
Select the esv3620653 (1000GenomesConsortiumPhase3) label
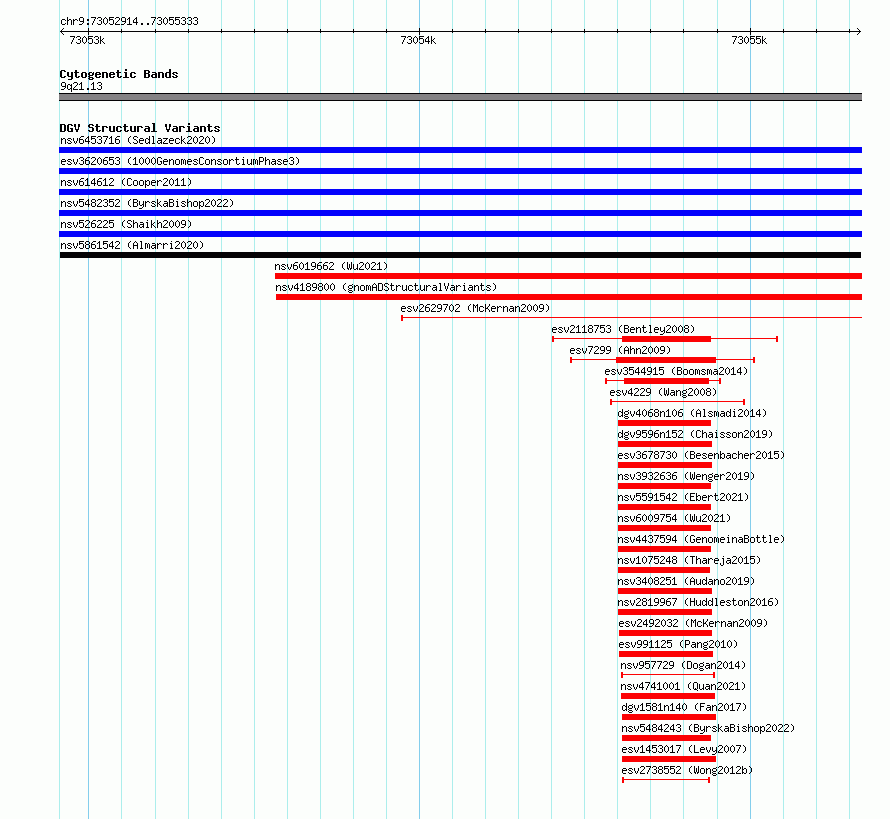click(x=180, y=161)
